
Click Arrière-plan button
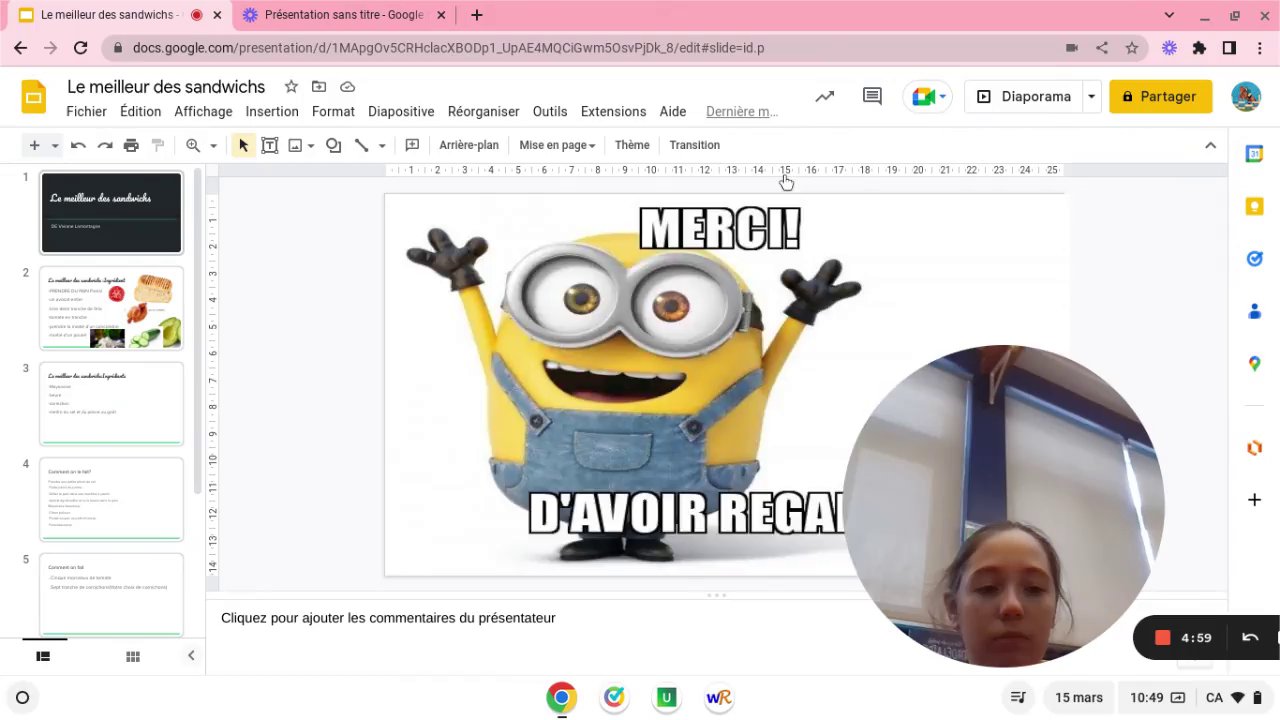click(469, 145)
